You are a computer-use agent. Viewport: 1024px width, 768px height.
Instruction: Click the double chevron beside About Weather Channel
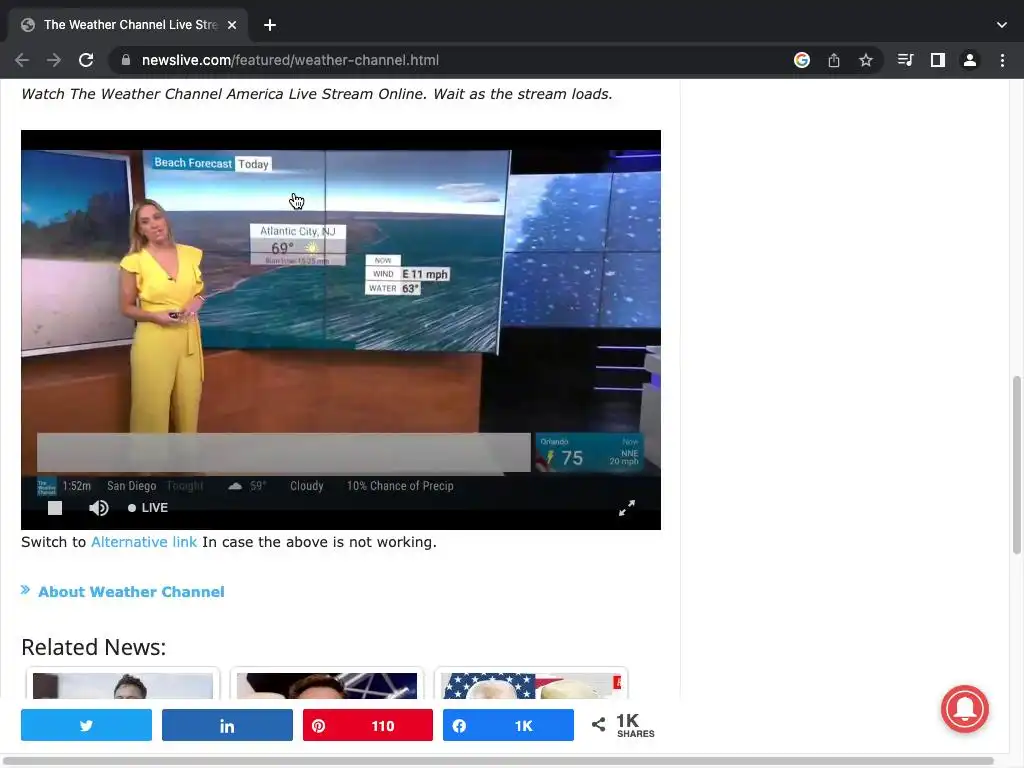[x=25, y=590]
